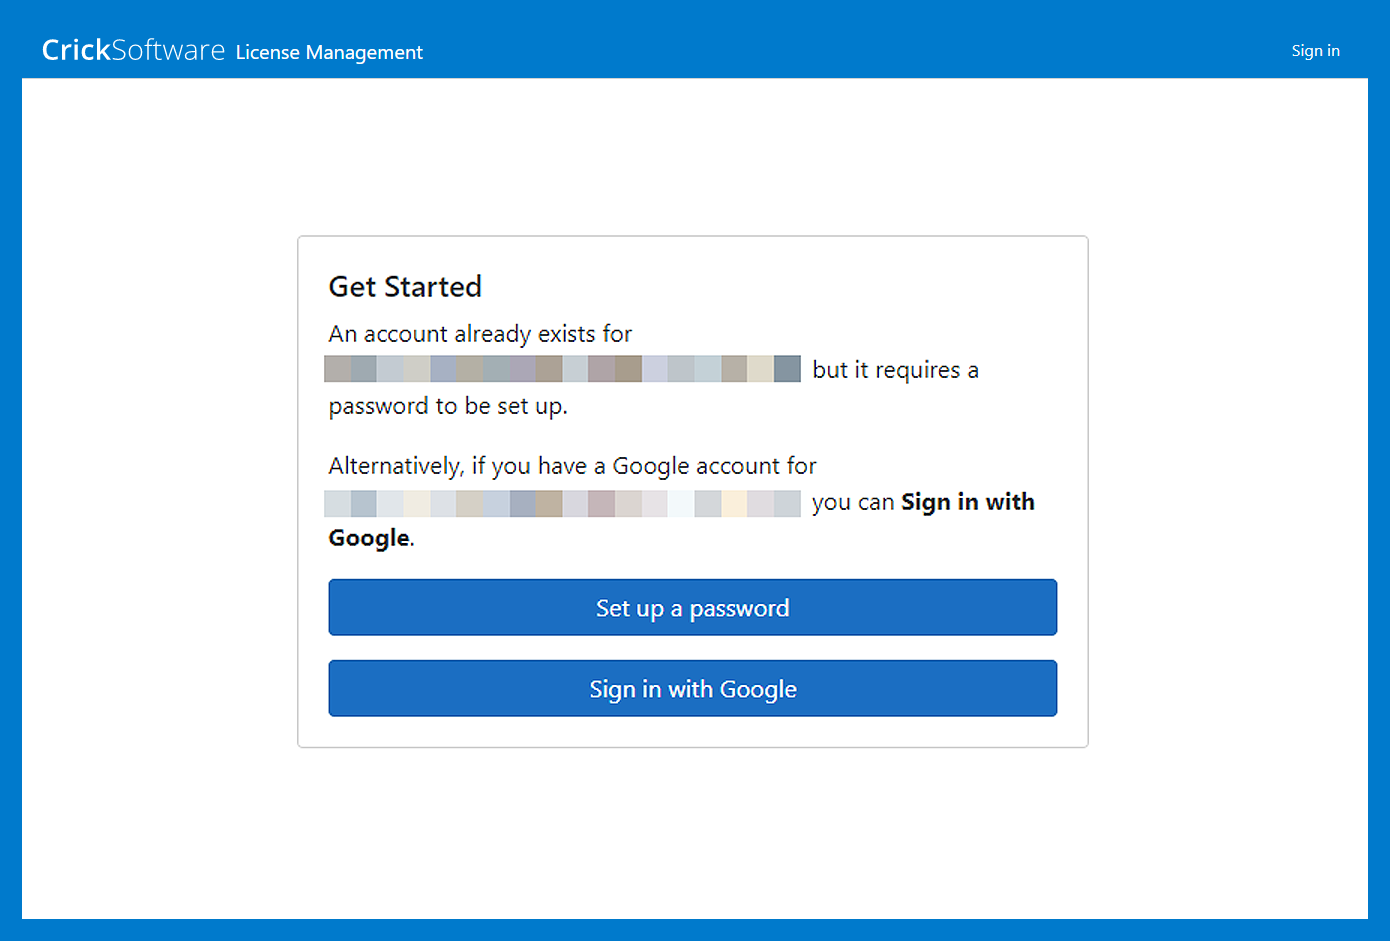Screen dimensions: 1390x941
Task: Click the 'you can' text before Sign in
Action: [x=852, y=502]
